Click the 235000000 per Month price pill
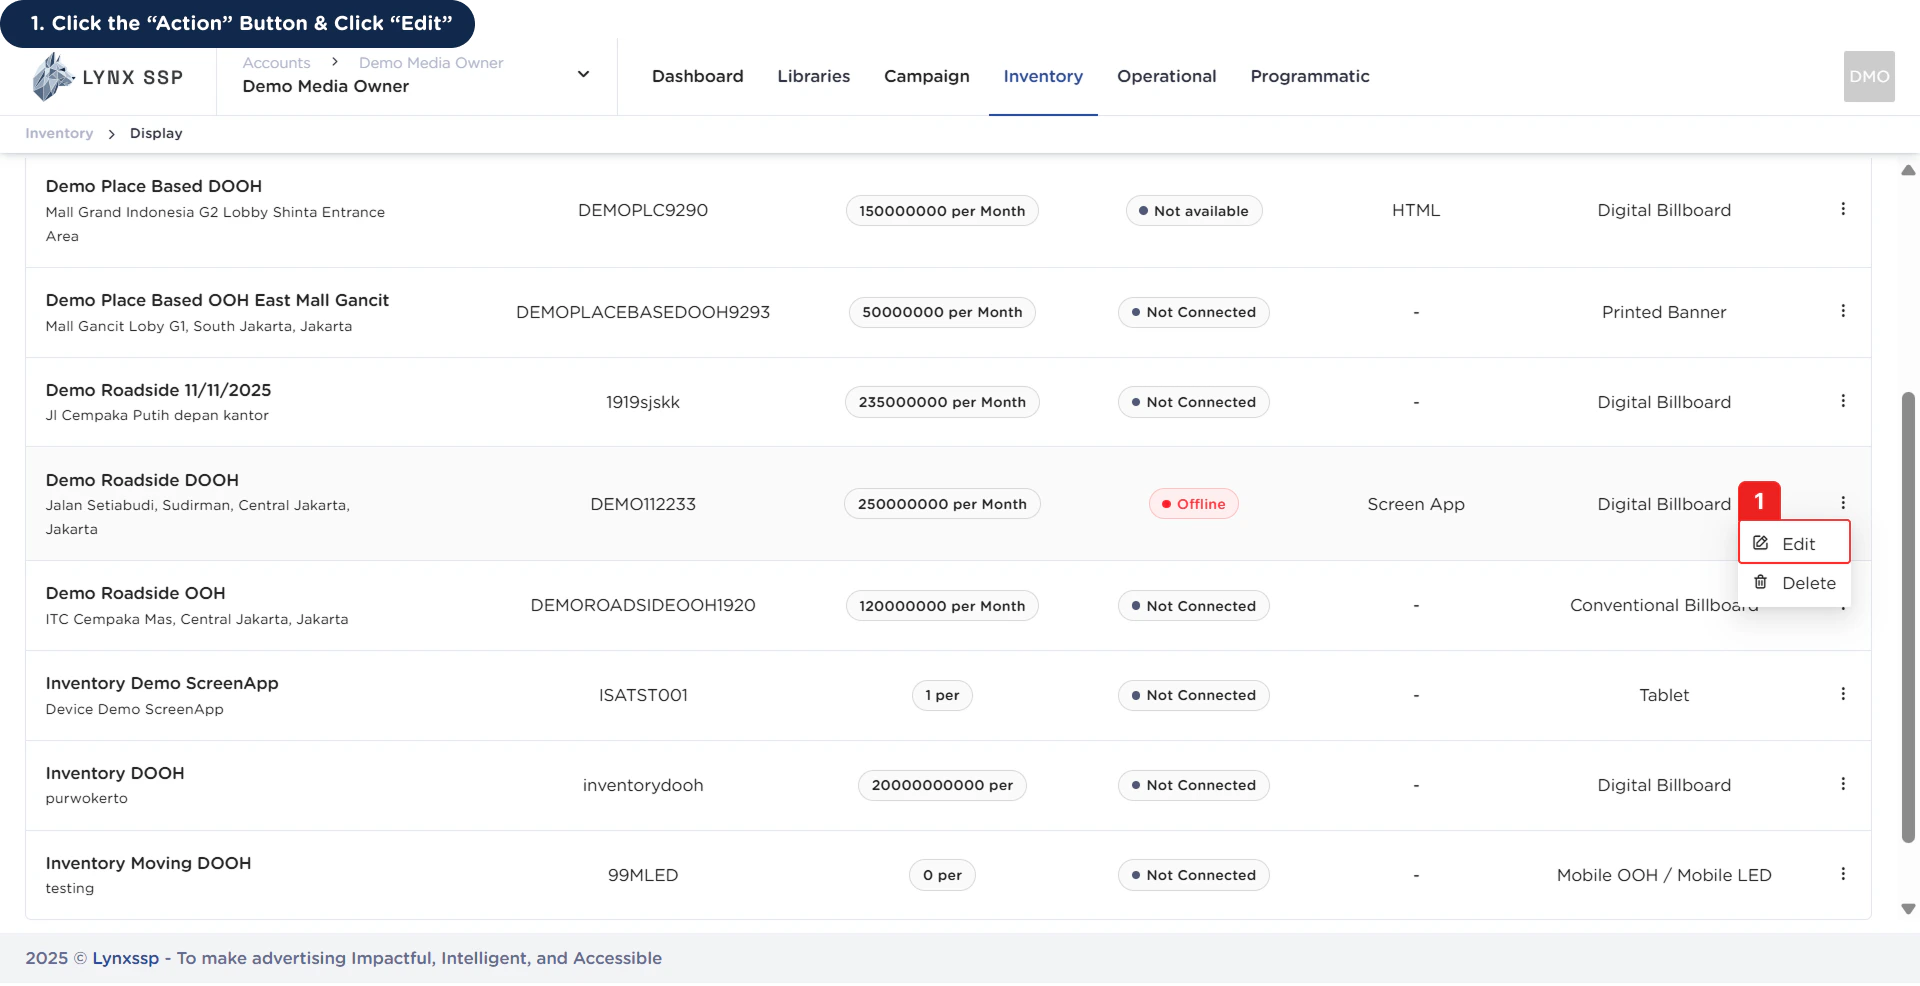Screen dimensions: 1920x986 point(942,402)
